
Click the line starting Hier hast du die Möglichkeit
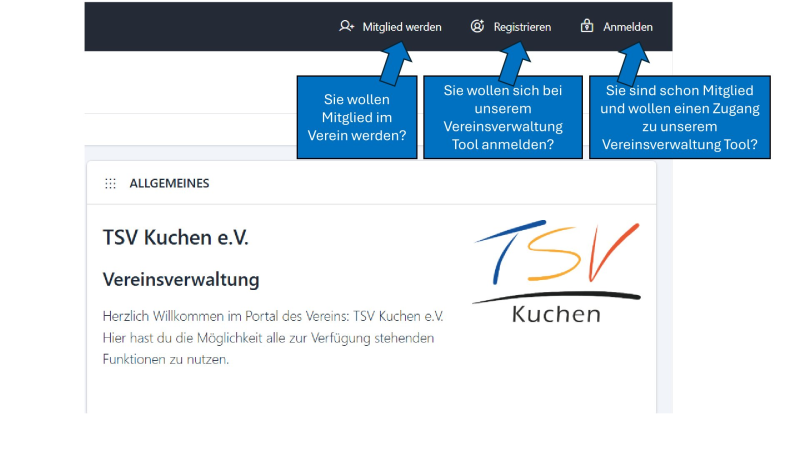[268, 338]
